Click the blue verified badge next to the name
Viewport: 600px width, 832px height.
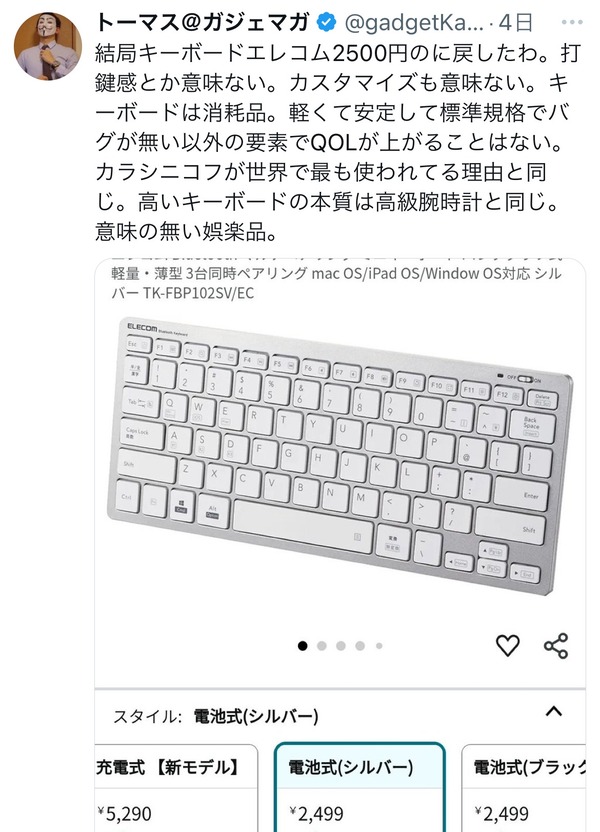point(327,22)
